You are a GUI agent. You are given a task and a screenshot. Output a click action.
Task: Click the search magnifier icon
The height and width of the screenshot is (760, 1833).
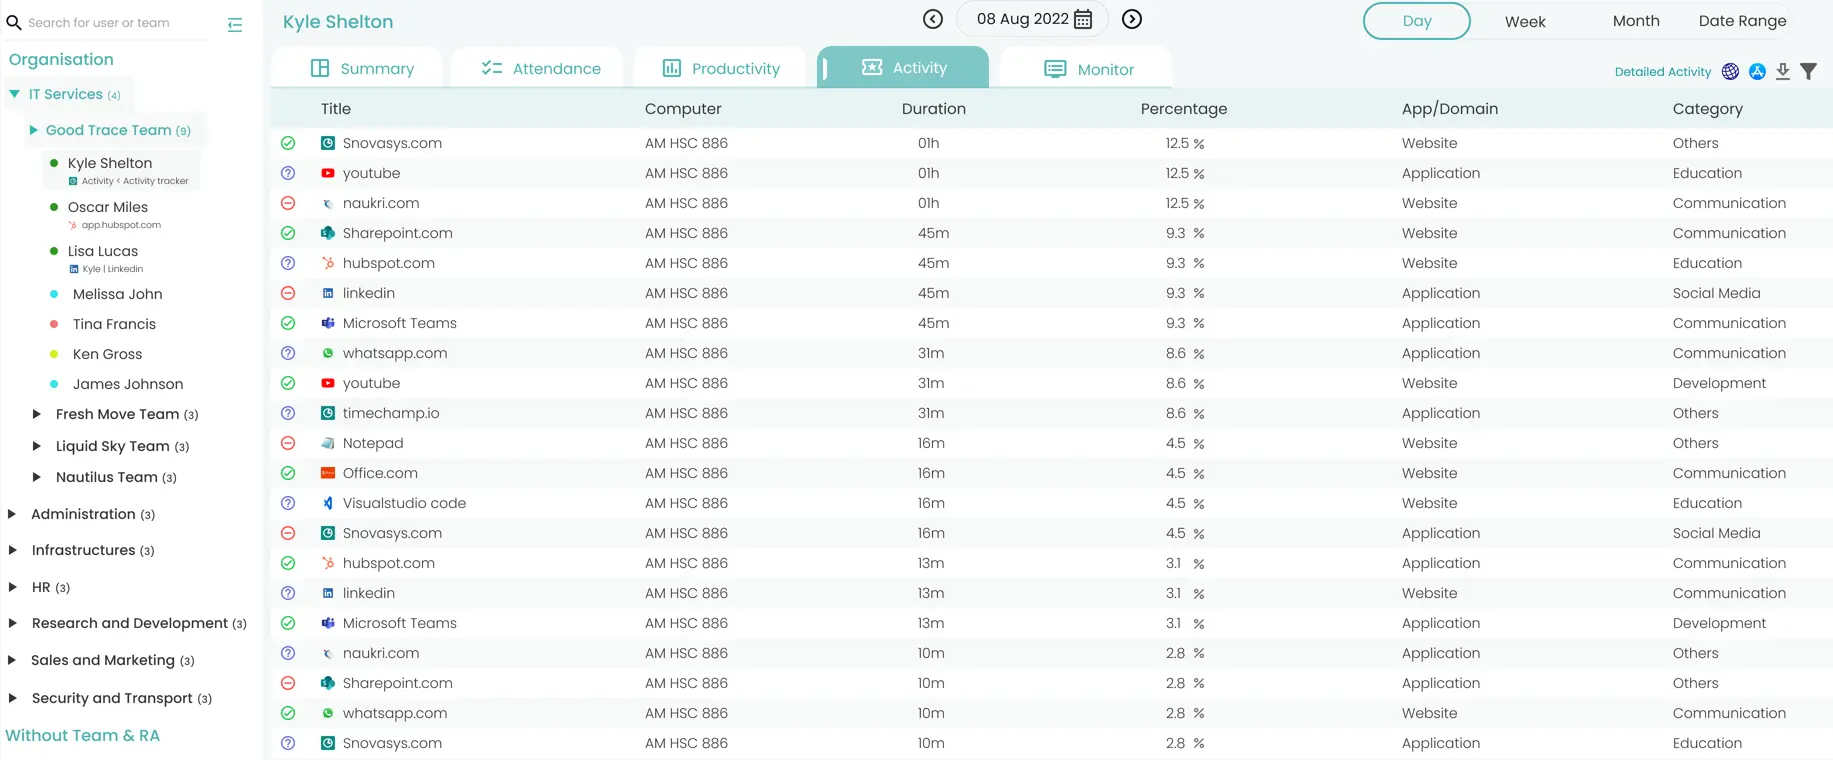(x=14, y=22)
